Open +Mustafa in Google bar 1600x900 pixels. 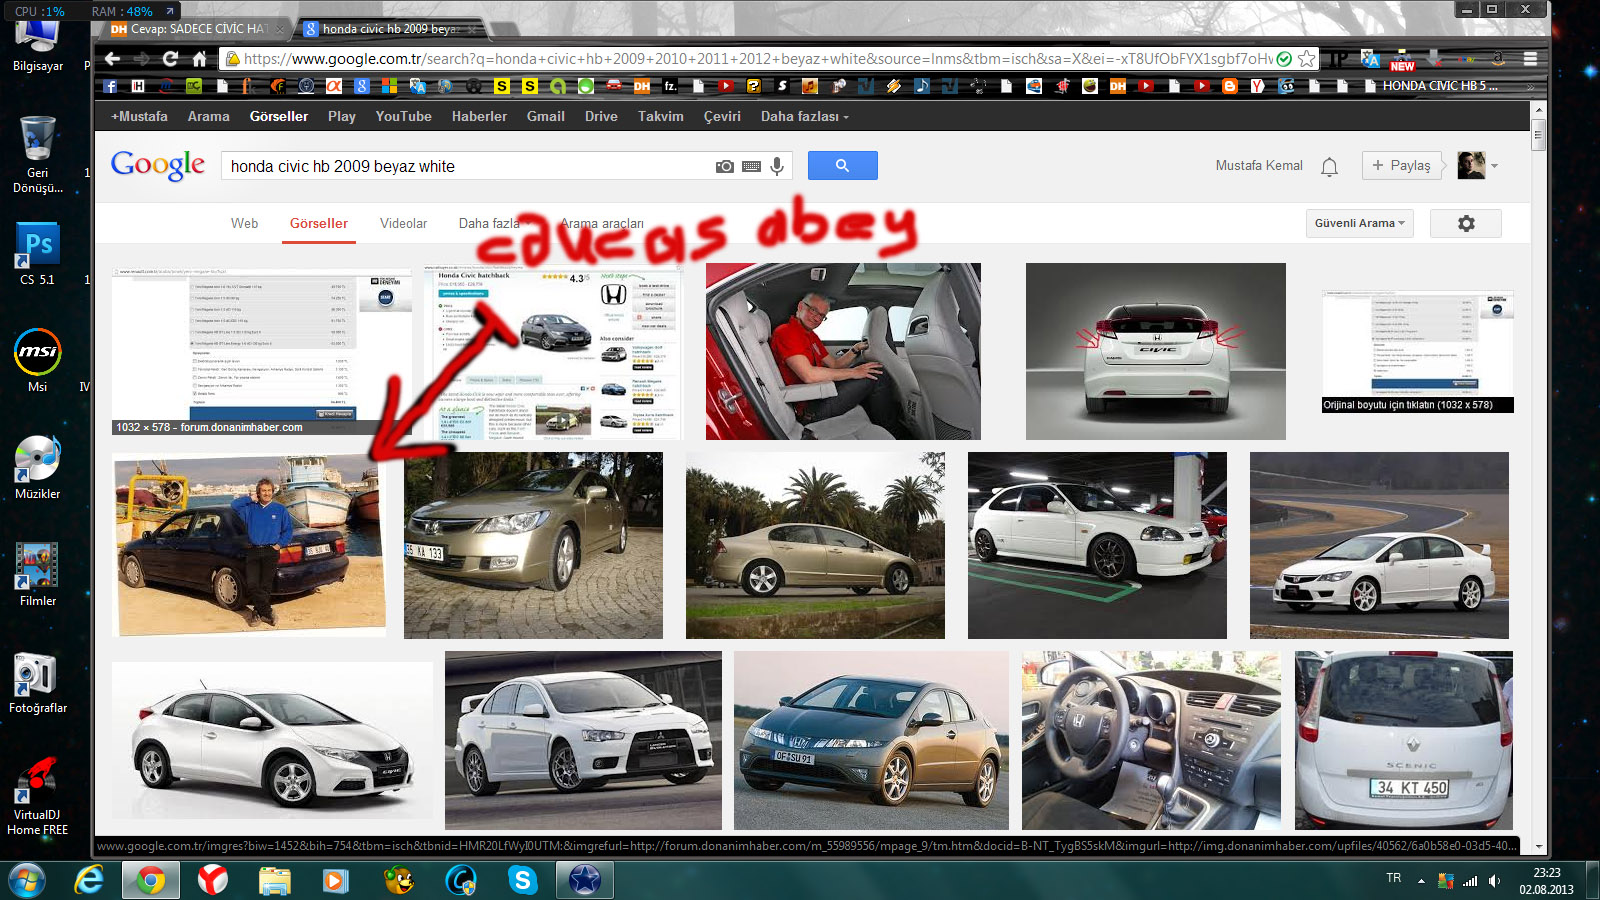139,116
